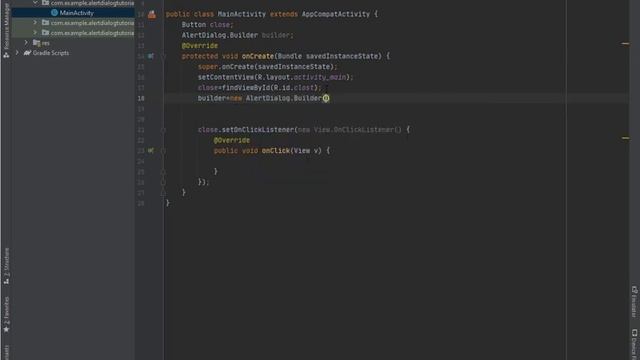Image resolution: width=640 pixels, height=360 pixels.
Task: Collapse the onCreate method fold marker
Action: pyautogui.click(x=163, y=56)
